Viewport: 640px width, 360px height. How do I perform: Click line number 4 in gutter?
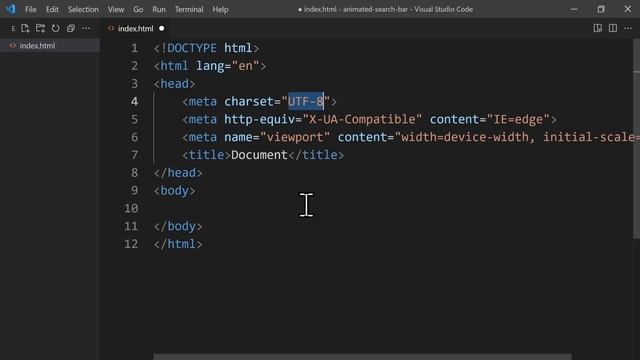[x=134, y=101]
